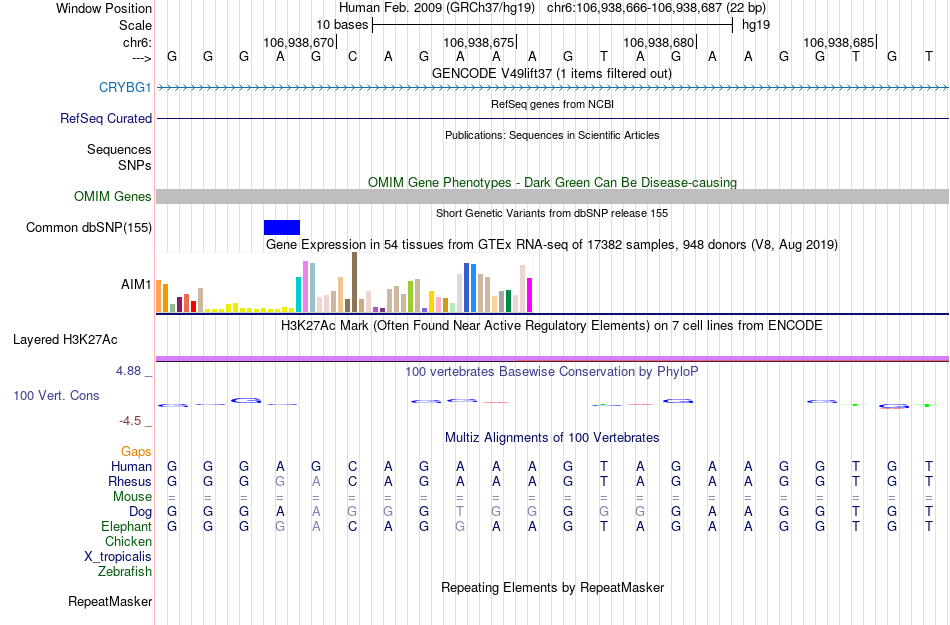Open the AIM1 GTEx expression label
Screen dimensions: 950x625
tap(136, 284)
